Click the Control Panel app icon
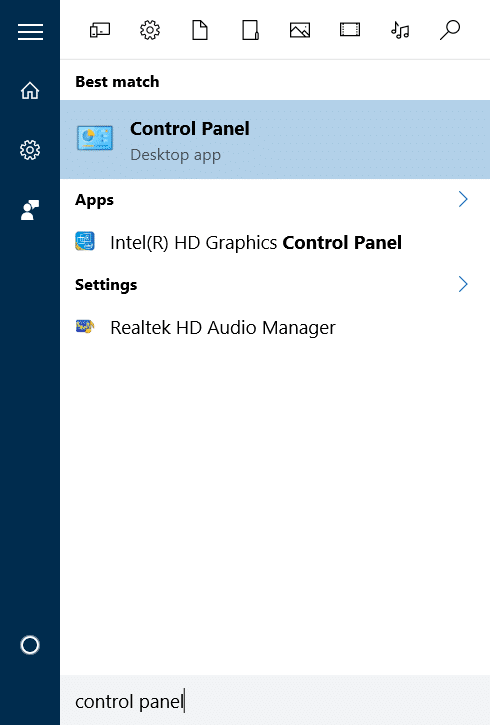 (95, 138)
